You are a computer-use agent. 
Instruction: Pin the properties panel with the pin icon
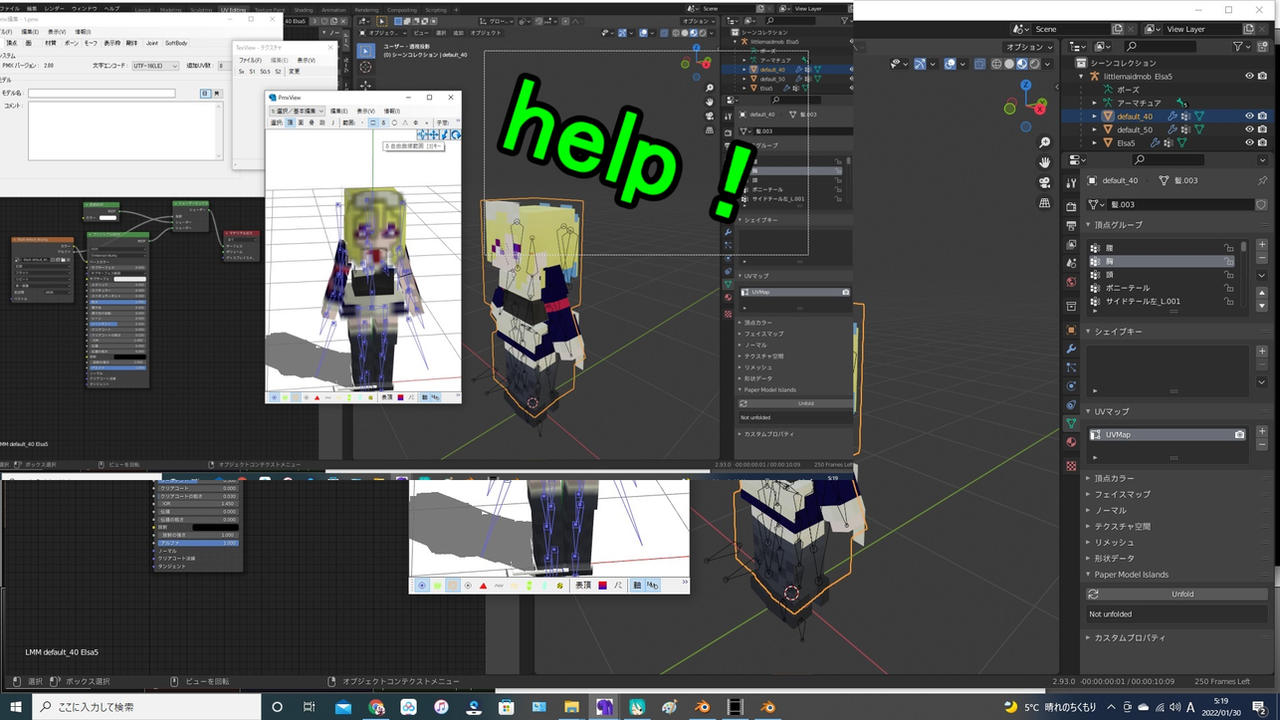(x=1263, y=178)
